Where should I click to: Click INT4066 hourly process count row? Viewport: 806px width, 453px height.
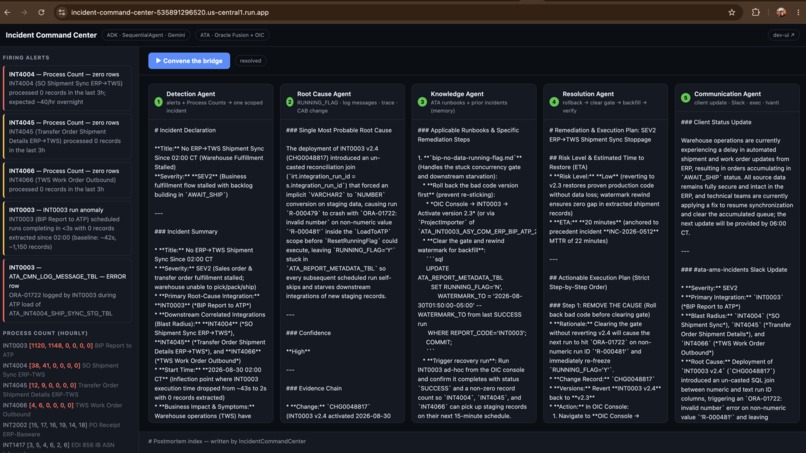click(x=67, y=410)
